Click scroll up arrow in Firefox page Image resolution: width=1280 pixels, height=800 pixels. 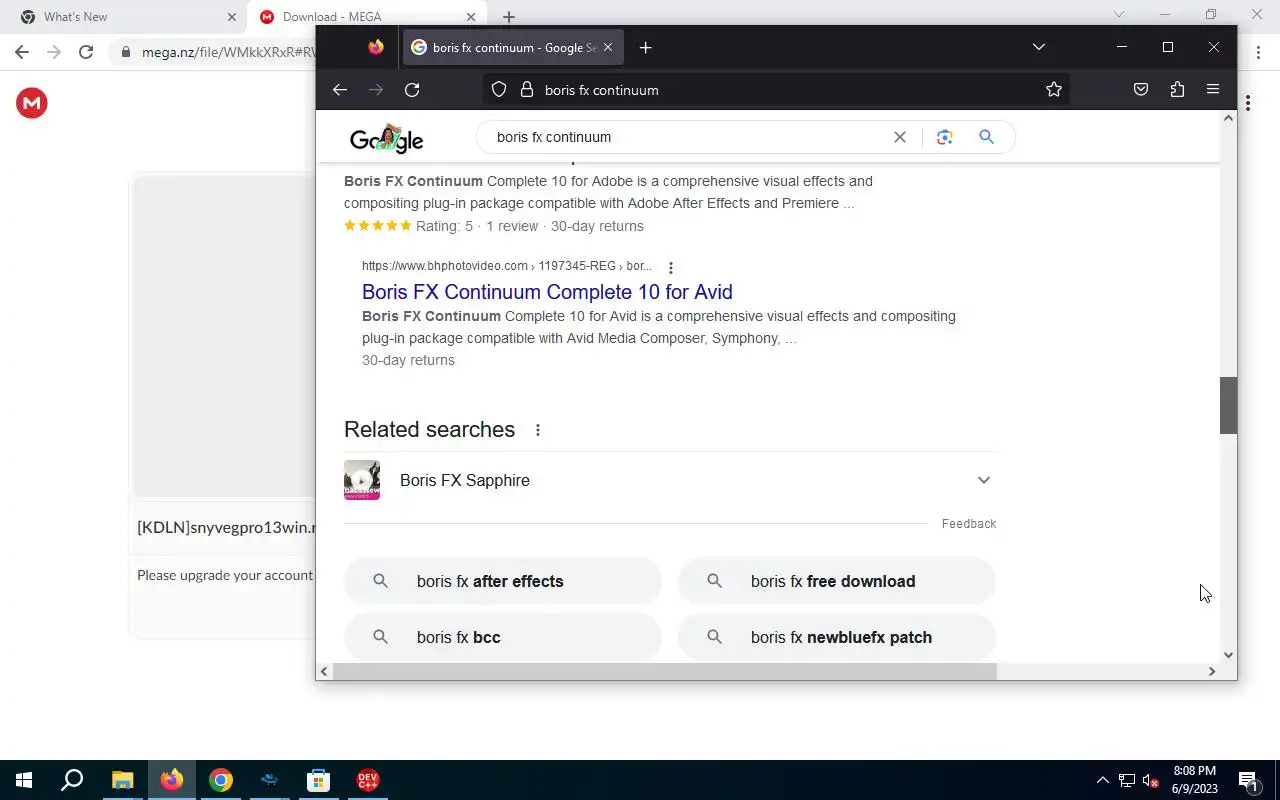click(x=1229, y=118)
